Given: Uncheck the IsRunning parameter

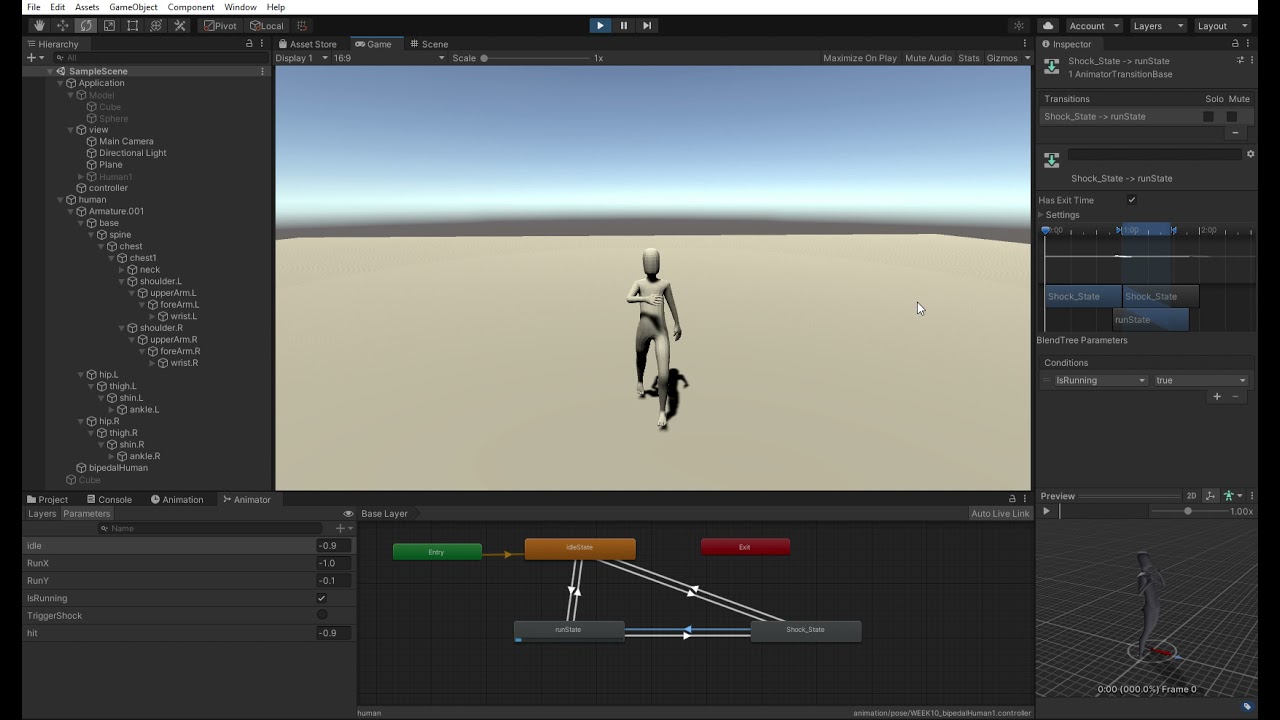Looking at the screenshot, I should coord(321,598).
